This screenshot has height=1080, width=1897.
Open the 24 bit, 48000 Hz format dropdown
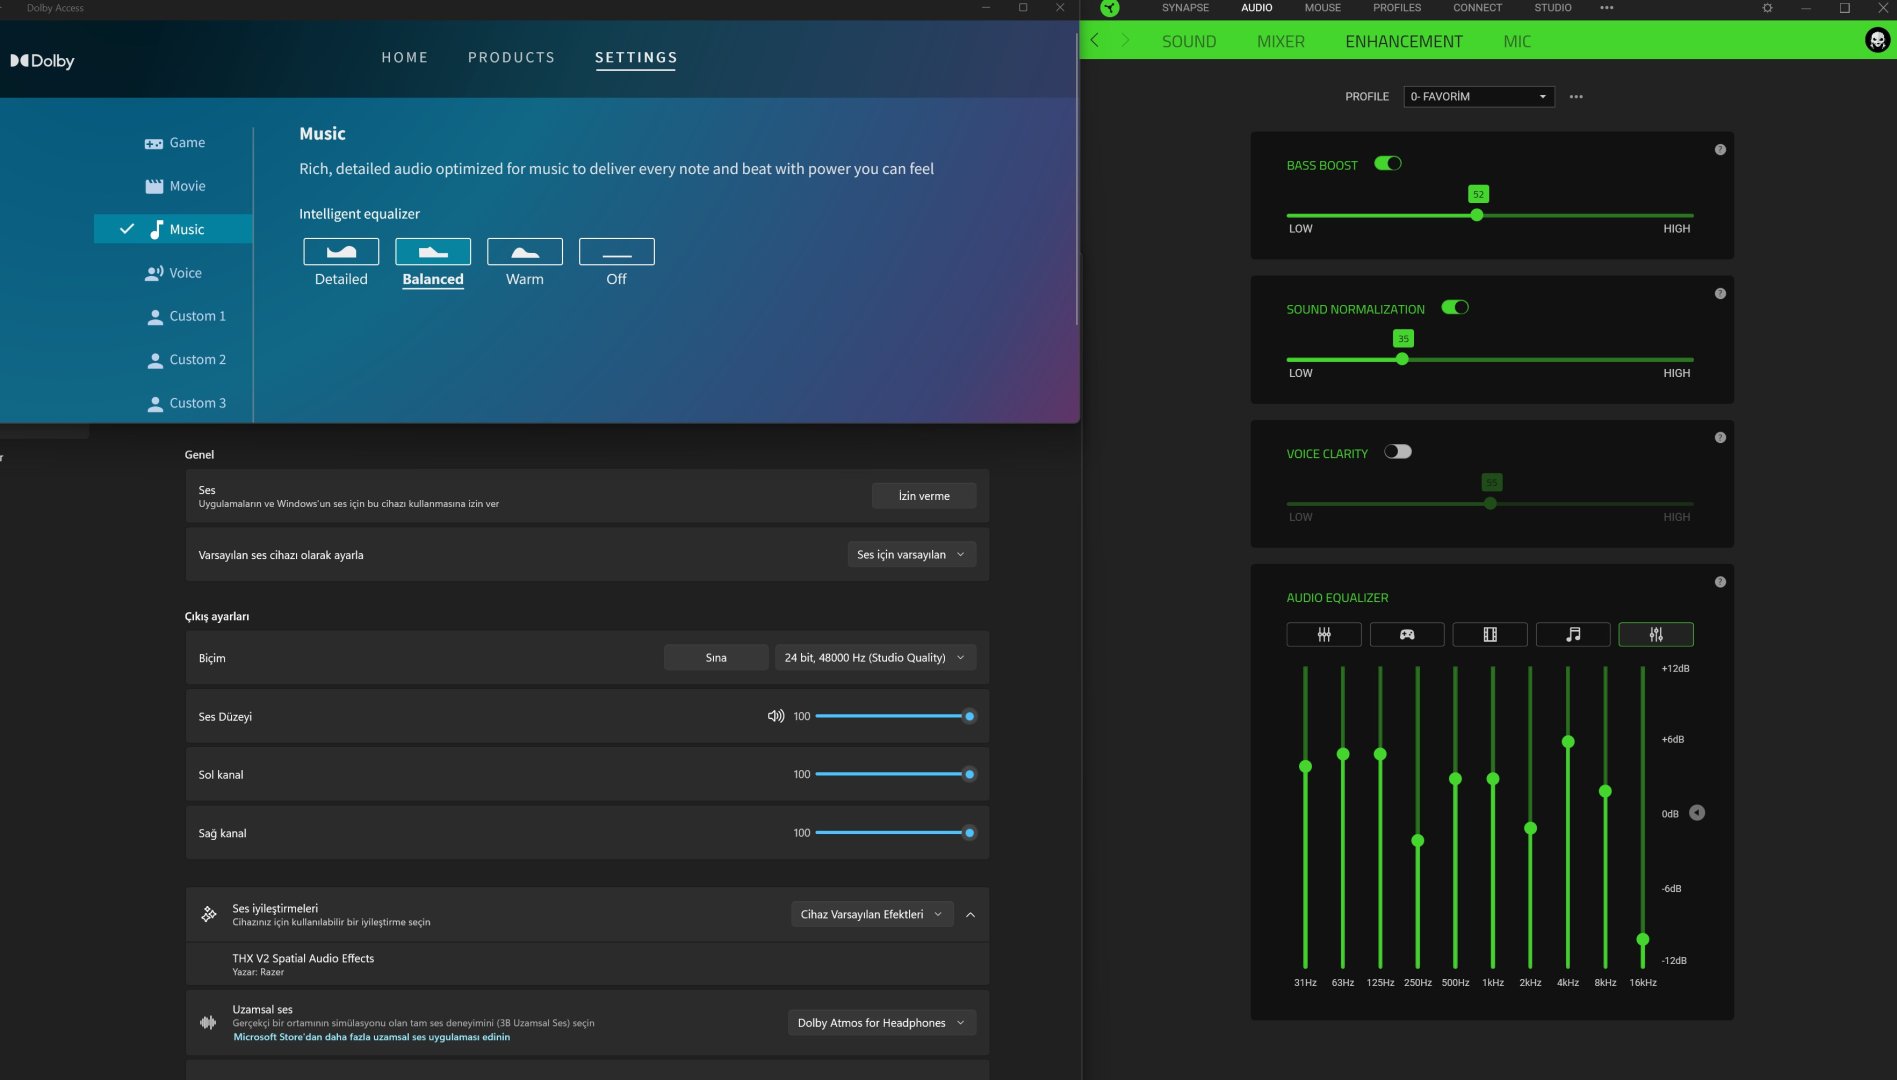coord(875,658)
